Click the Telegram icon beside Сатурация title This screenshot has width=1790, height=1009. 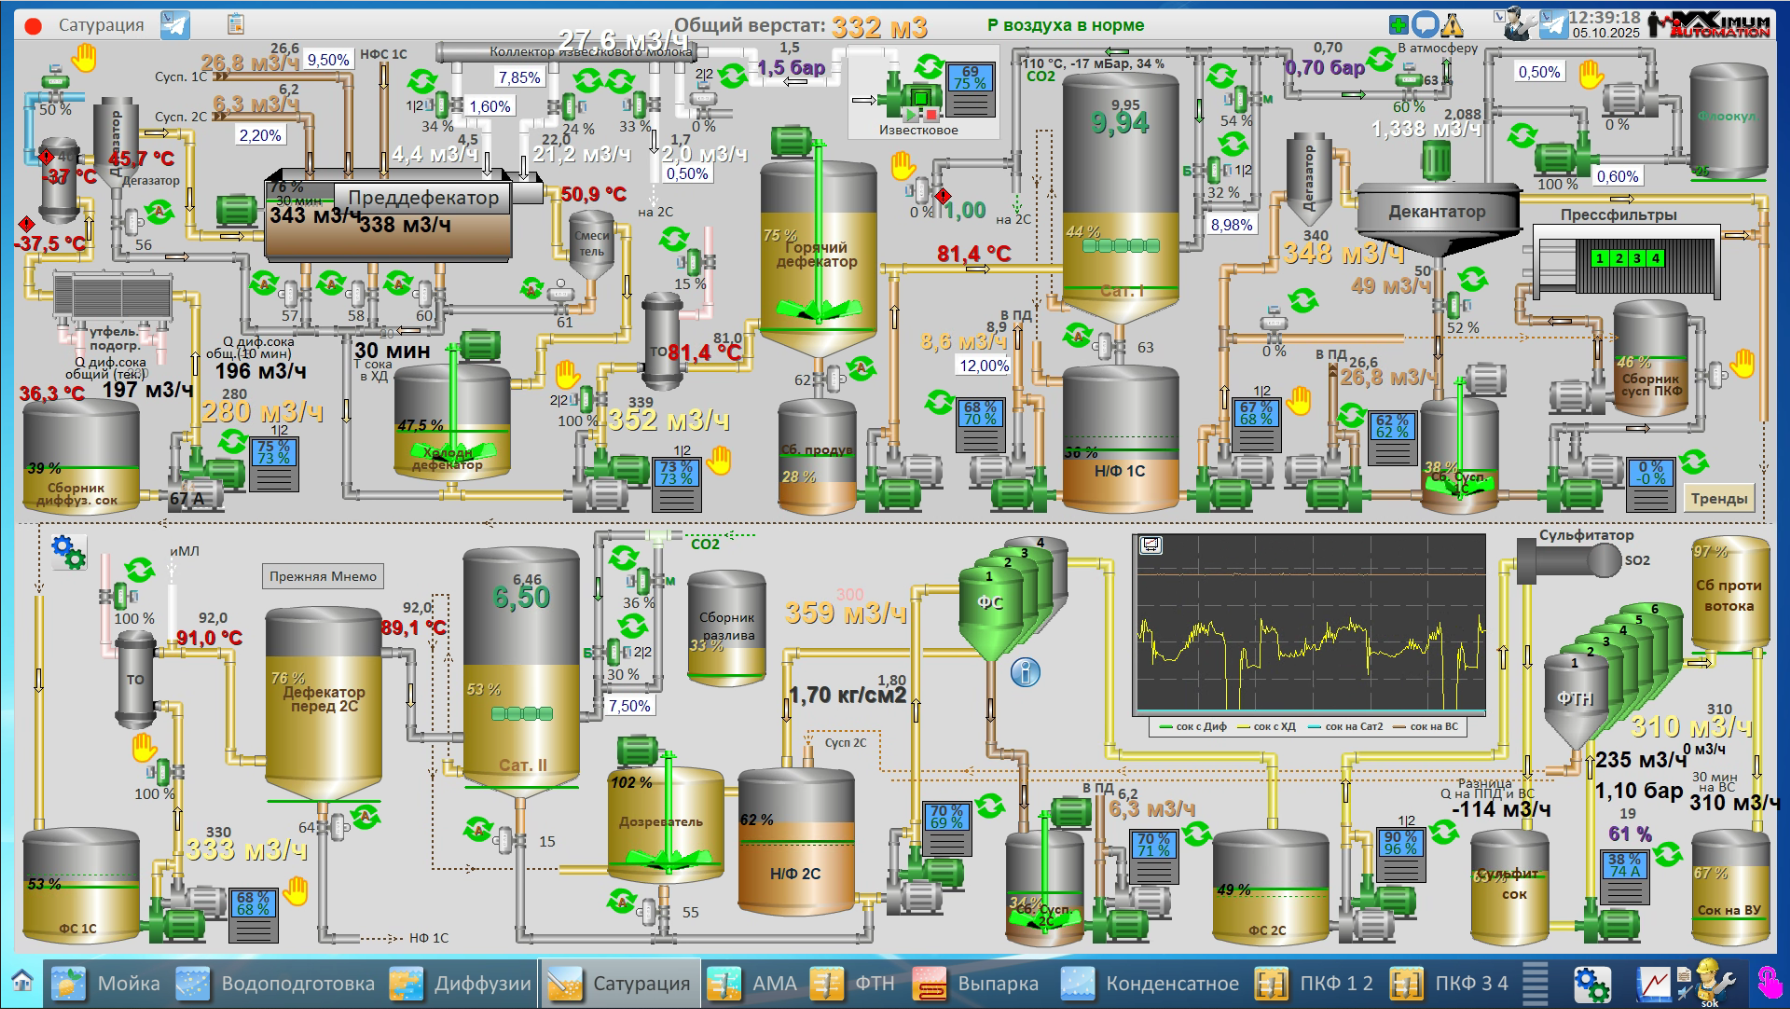[x=174, y=25]
